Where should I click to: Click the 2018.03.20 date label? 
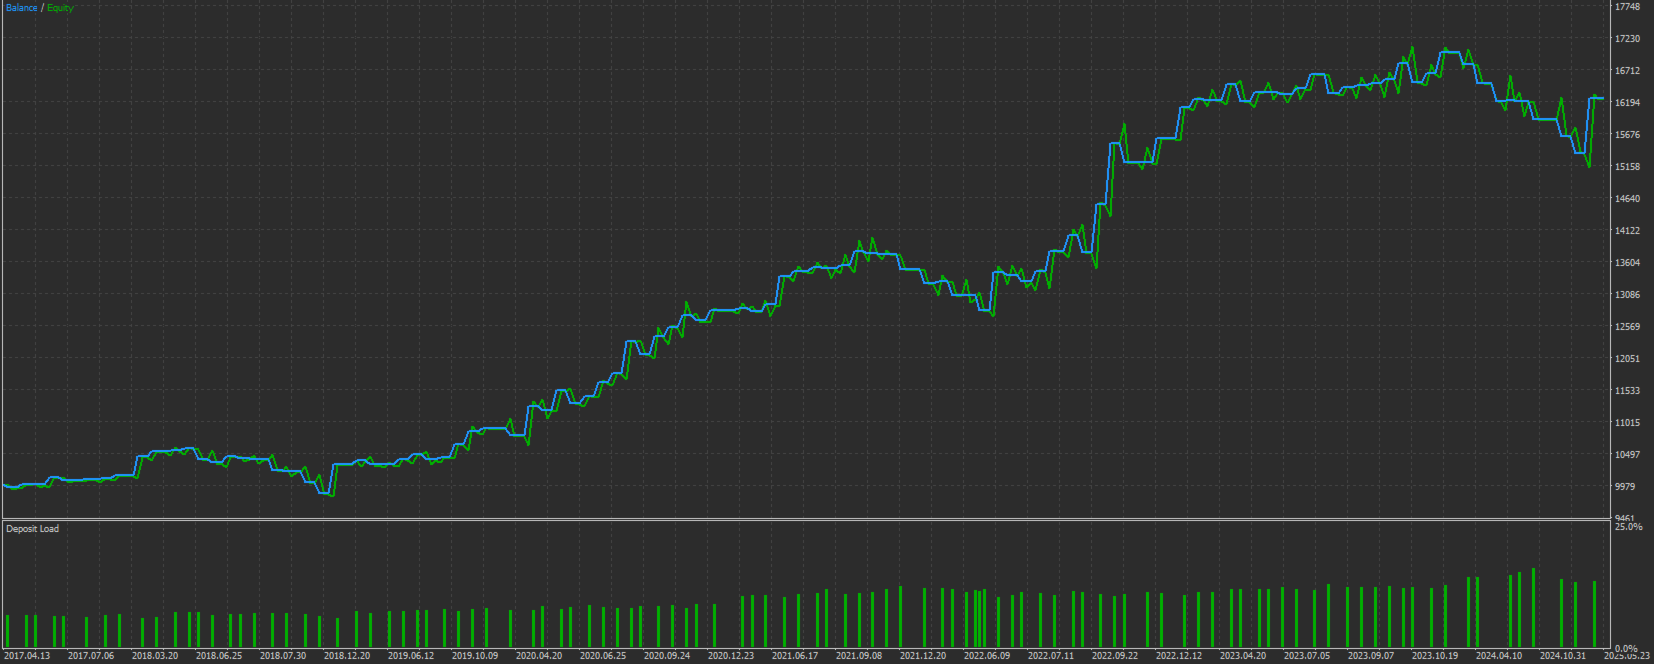click(x=155, y=656)
